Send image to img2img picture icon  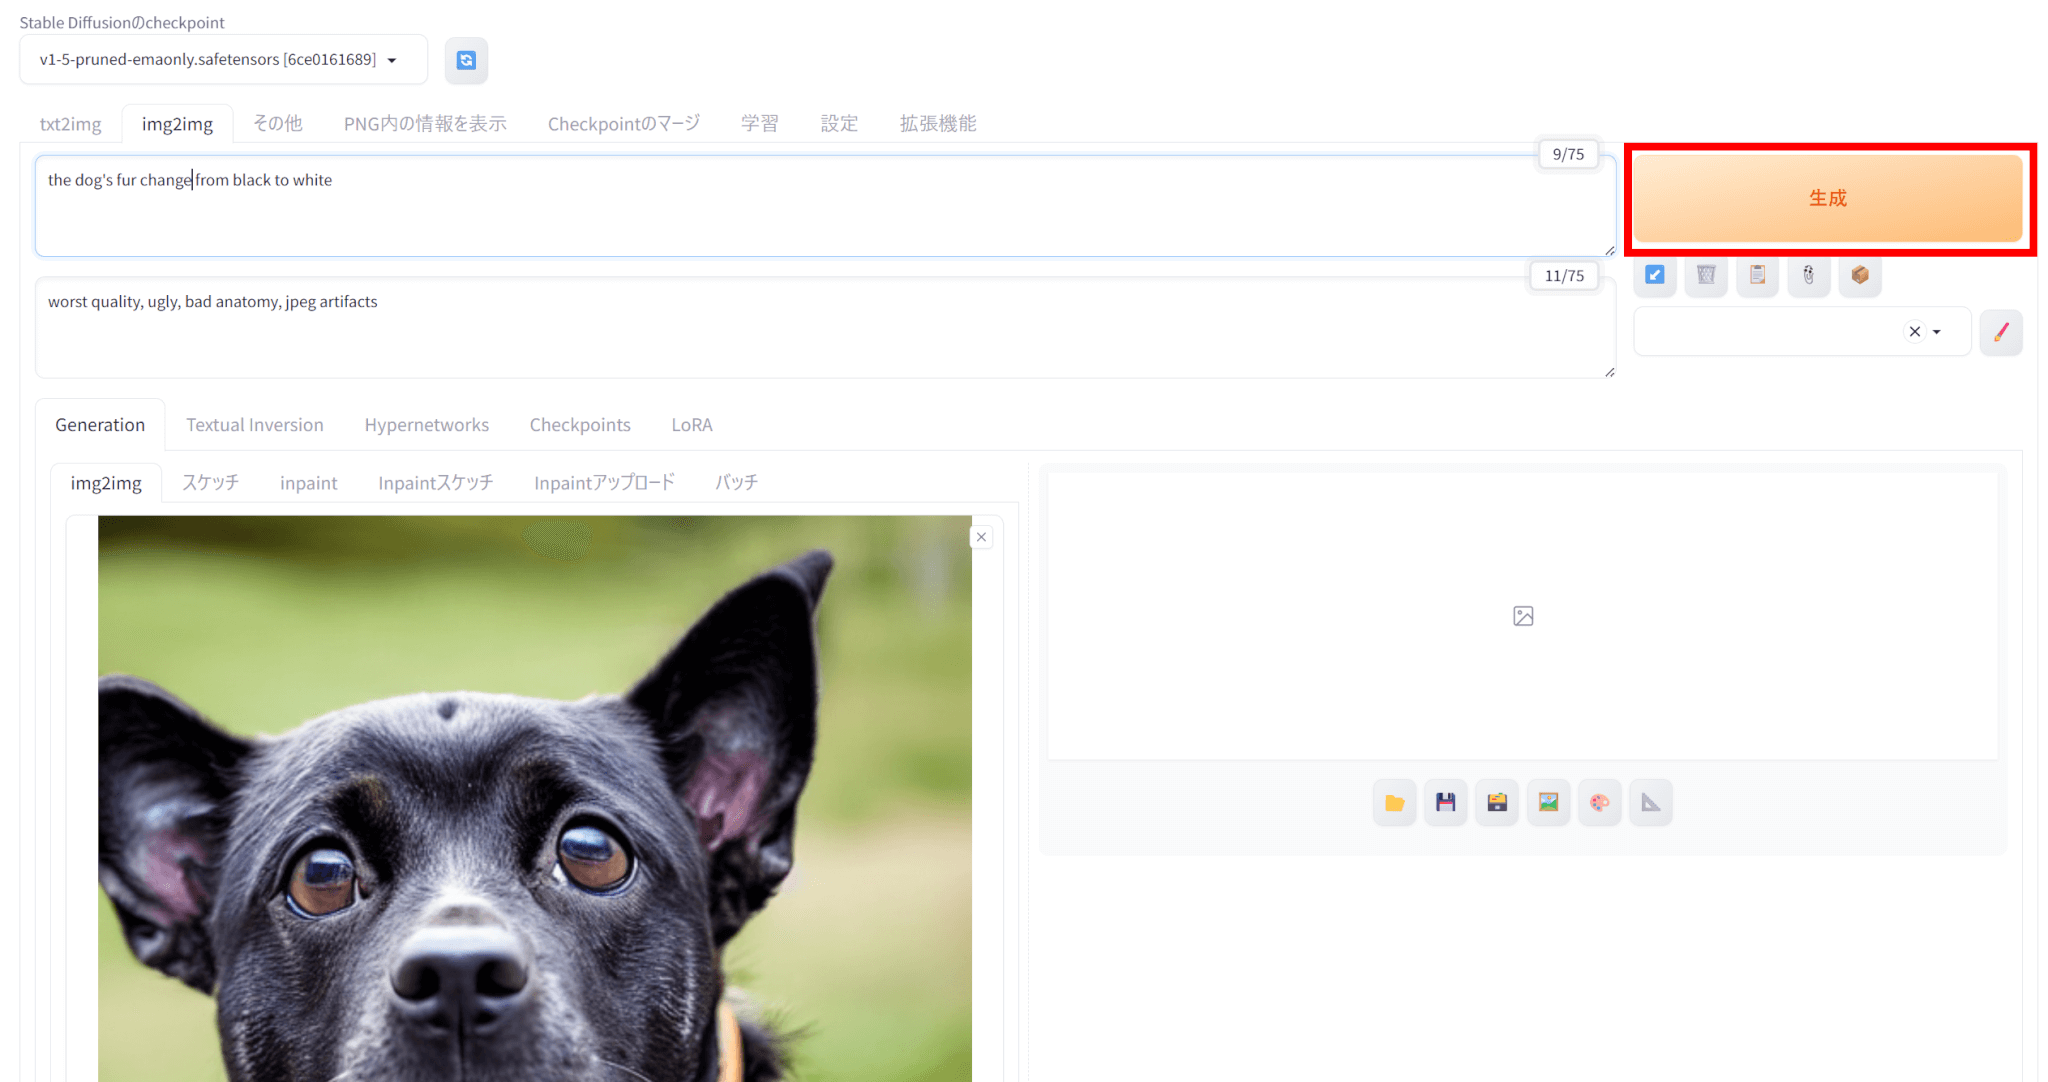tap(1548, 802)
